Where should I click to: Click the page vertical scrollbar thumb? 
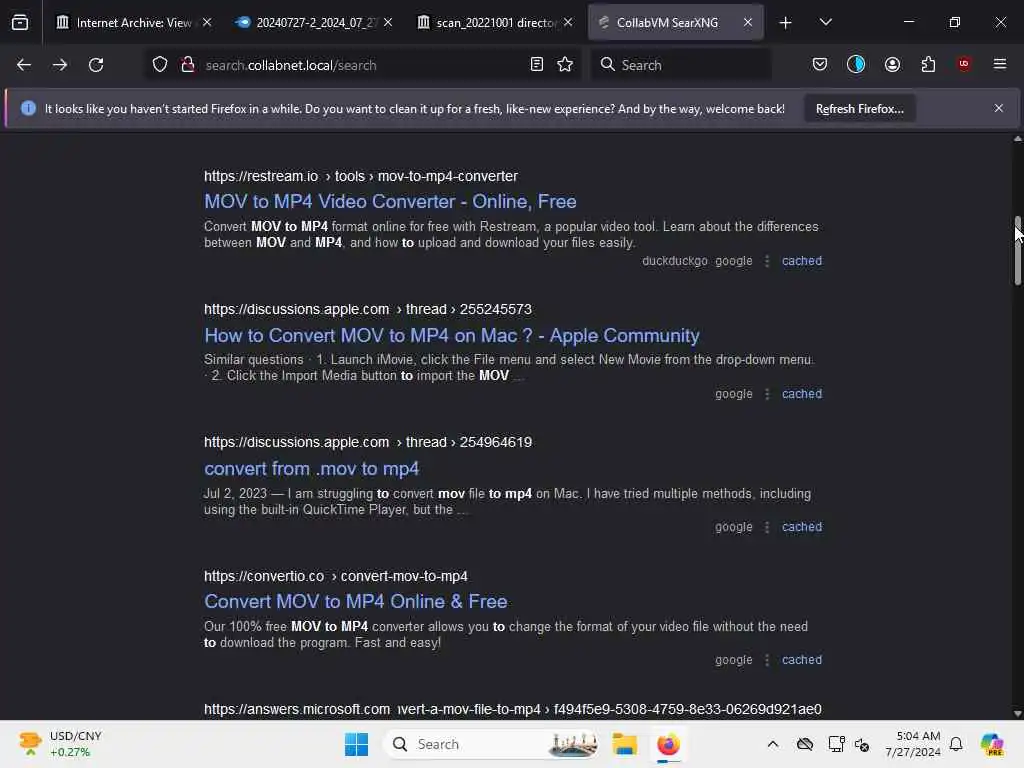click(x=1017, y=251)
